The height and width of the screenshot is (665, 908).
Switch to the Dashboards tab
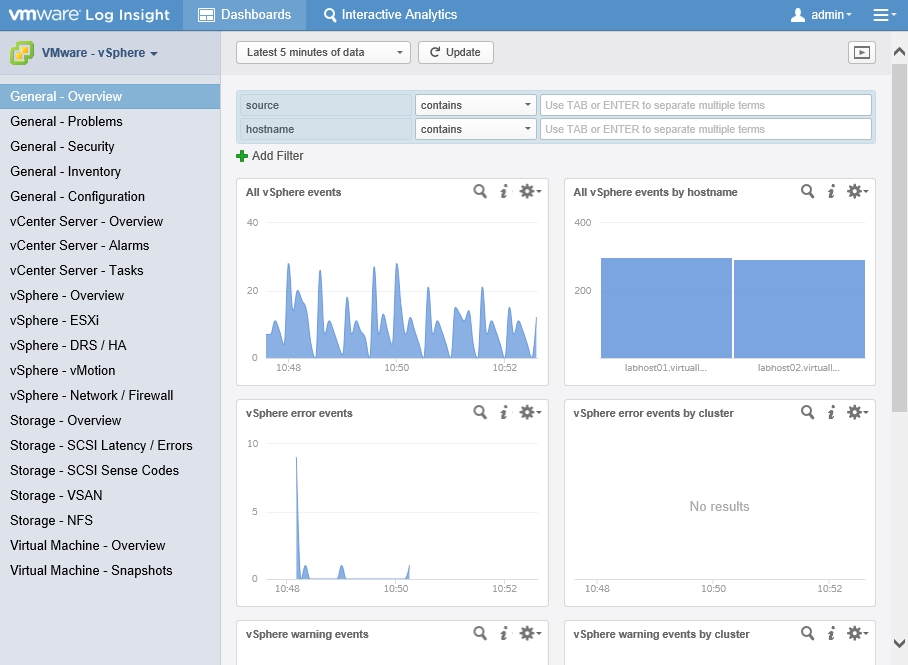[244, 15]
